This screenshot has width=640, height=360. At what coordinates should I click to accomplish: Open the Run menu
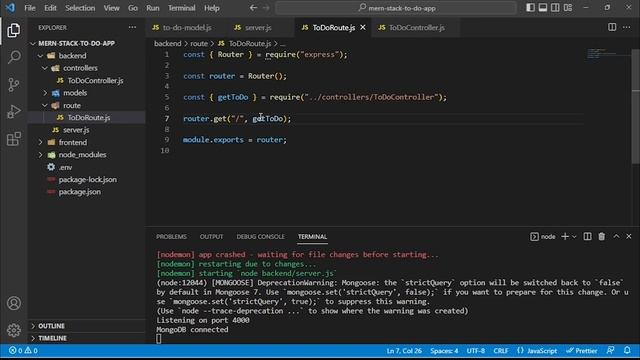(x=153, y=8)
